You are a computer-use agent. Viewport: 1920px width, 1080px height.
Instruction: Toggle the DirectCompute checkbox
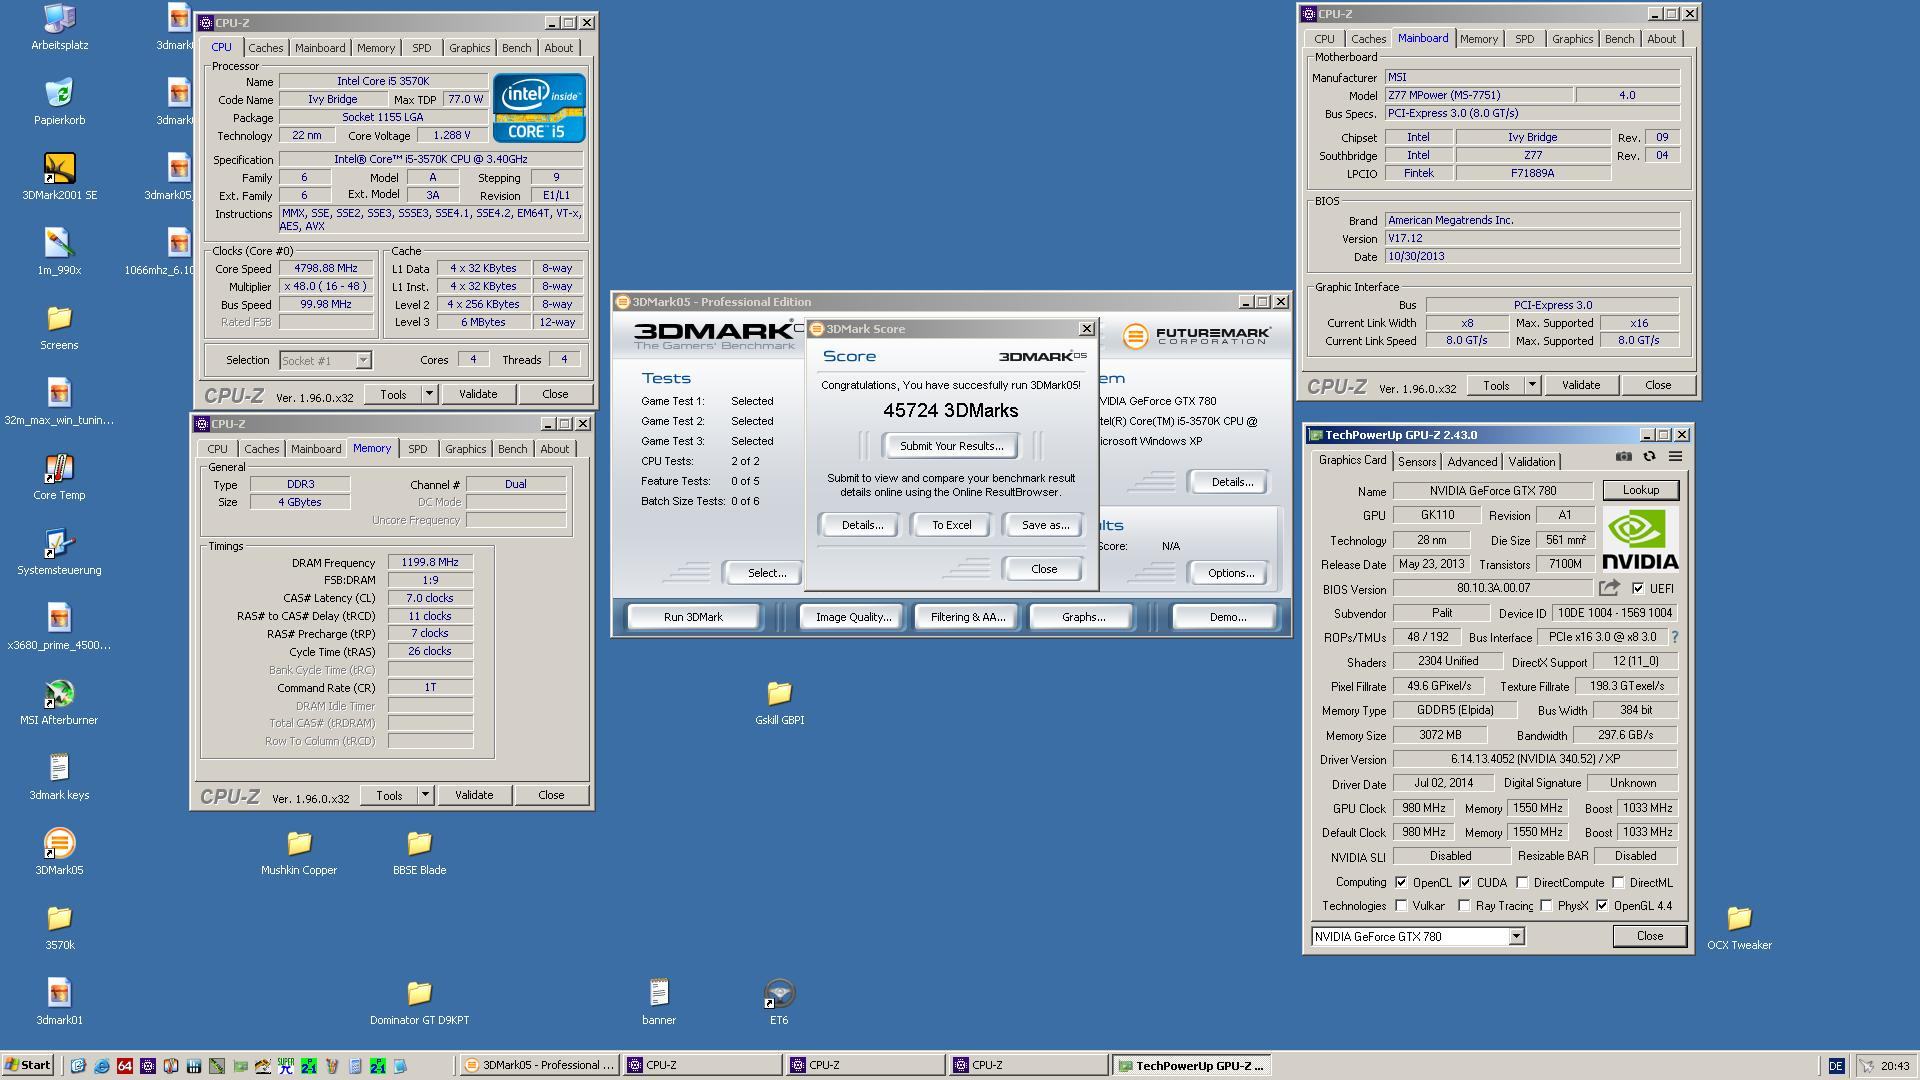(1522, 882)
